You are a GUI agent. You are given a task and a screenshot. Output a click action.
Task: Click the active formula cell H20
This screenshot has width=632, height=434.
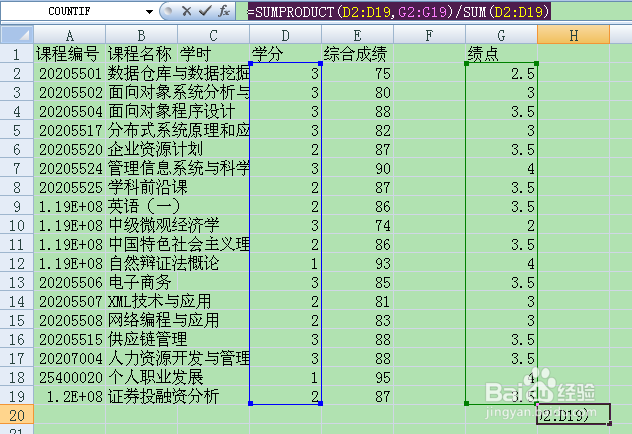(x=574, y=414)
